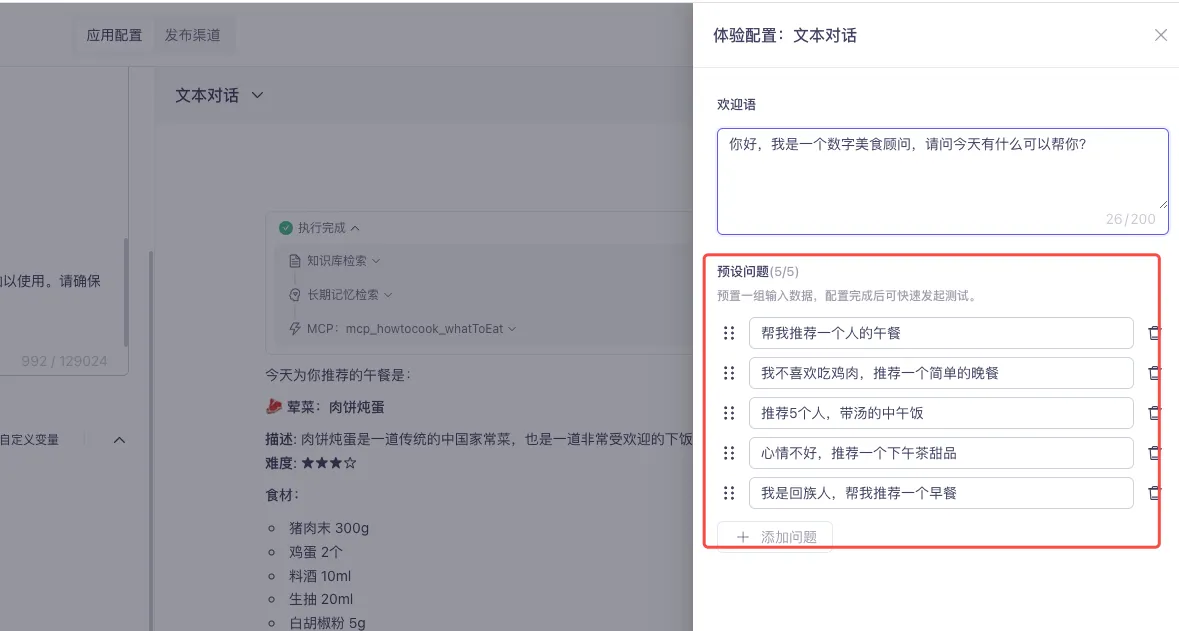Image resolution: width=1179 pixels, height=631 pixels.
Task: Edit the 心情不好 下午茶甜品 field
Action: pos(941,453)
